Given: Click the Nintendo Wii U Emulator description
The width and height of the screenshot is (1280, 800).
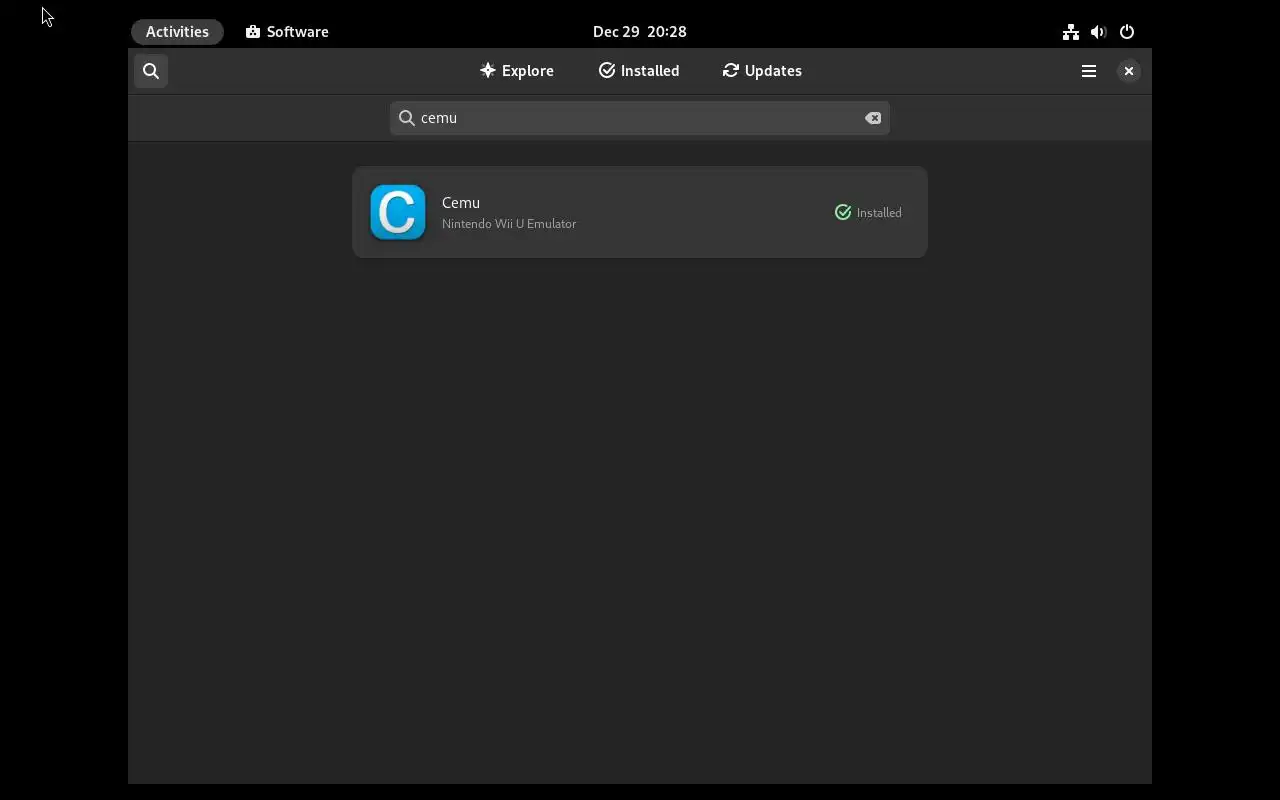Looking at the screenshot, I should pyautogui.click(x=509, y=224).
